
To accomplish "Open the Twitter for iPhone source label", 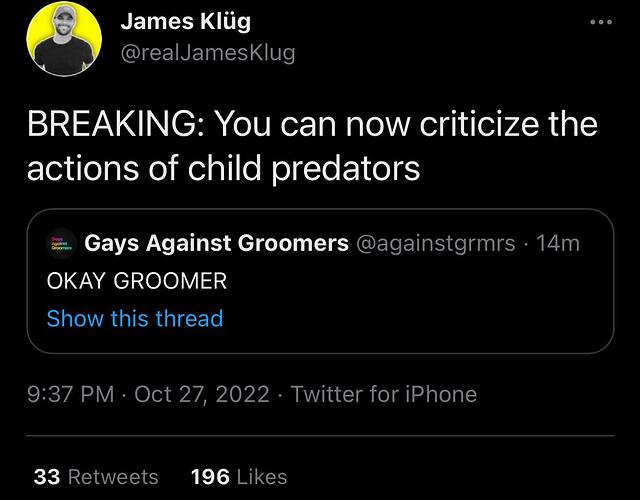I will (384, 394).
